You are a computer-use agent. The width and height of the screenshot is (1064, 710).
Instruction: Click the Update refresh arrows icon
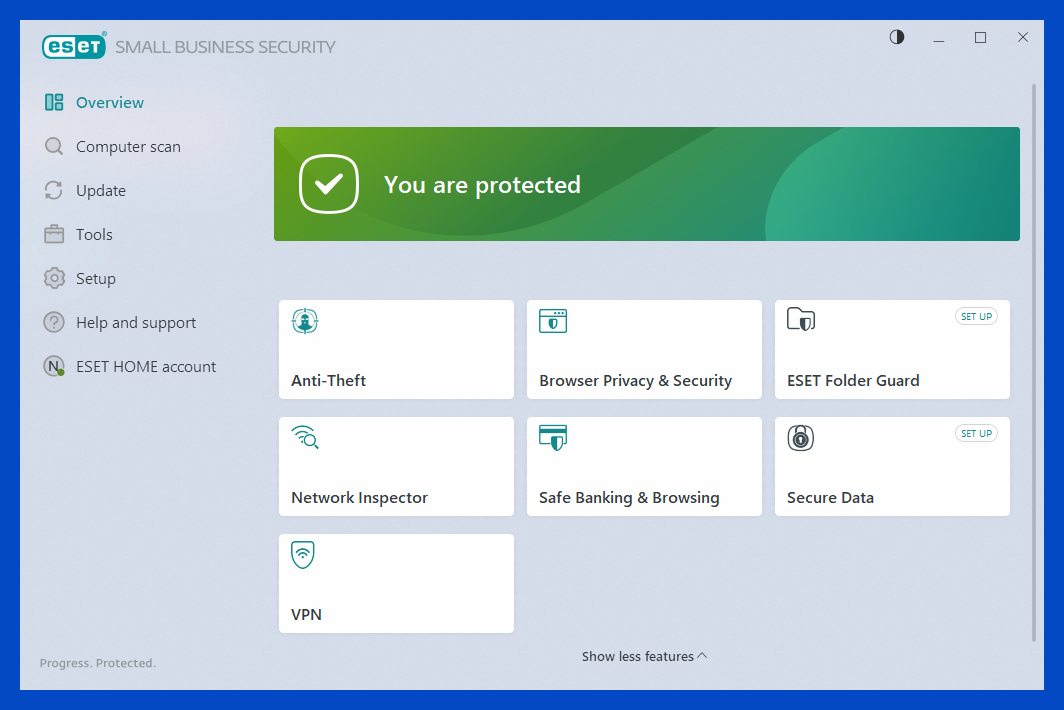pyautogui.click(x=54, y=191)
